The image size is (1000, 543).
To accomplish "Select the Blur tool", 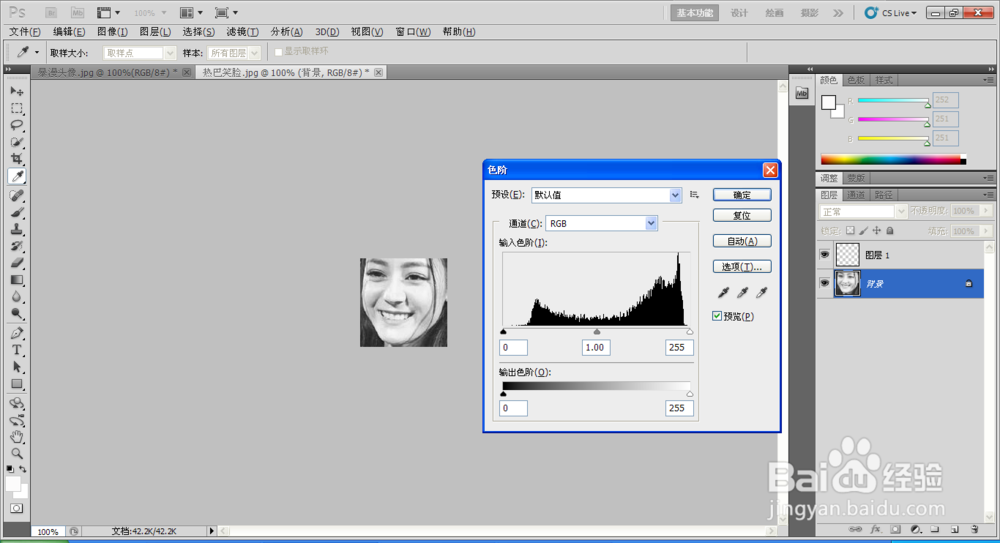I will coord(17,297).
